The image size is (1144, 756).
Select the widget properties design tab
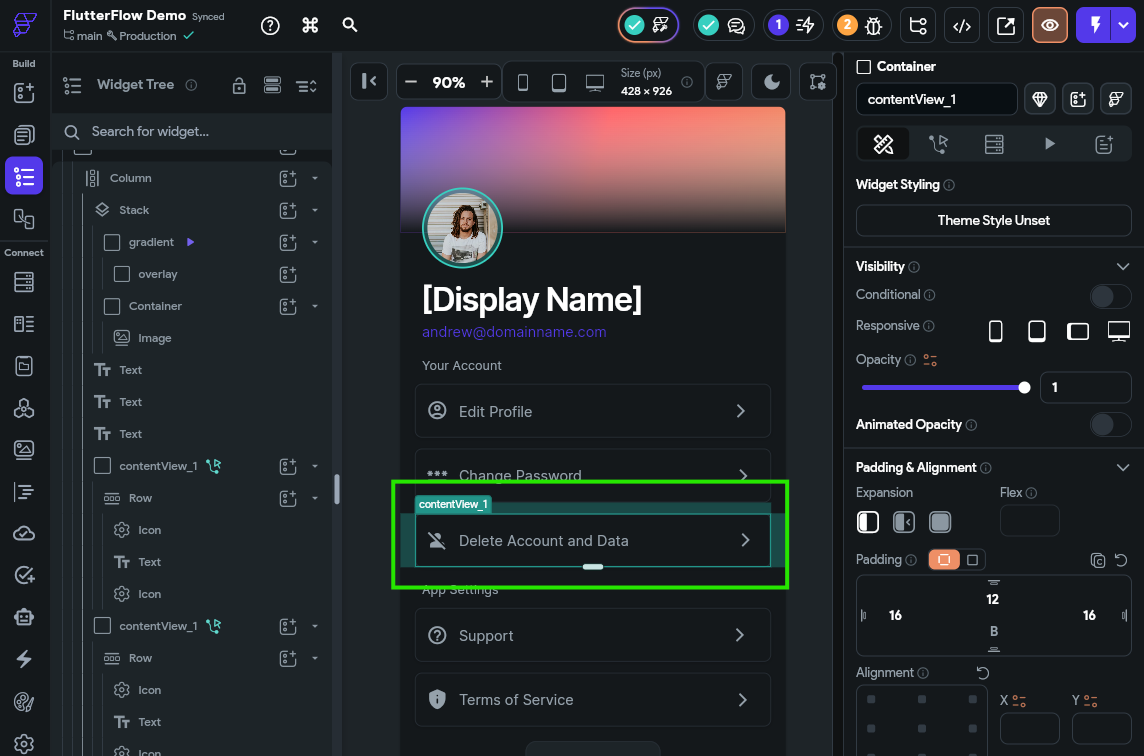click(x=884, y=144)
